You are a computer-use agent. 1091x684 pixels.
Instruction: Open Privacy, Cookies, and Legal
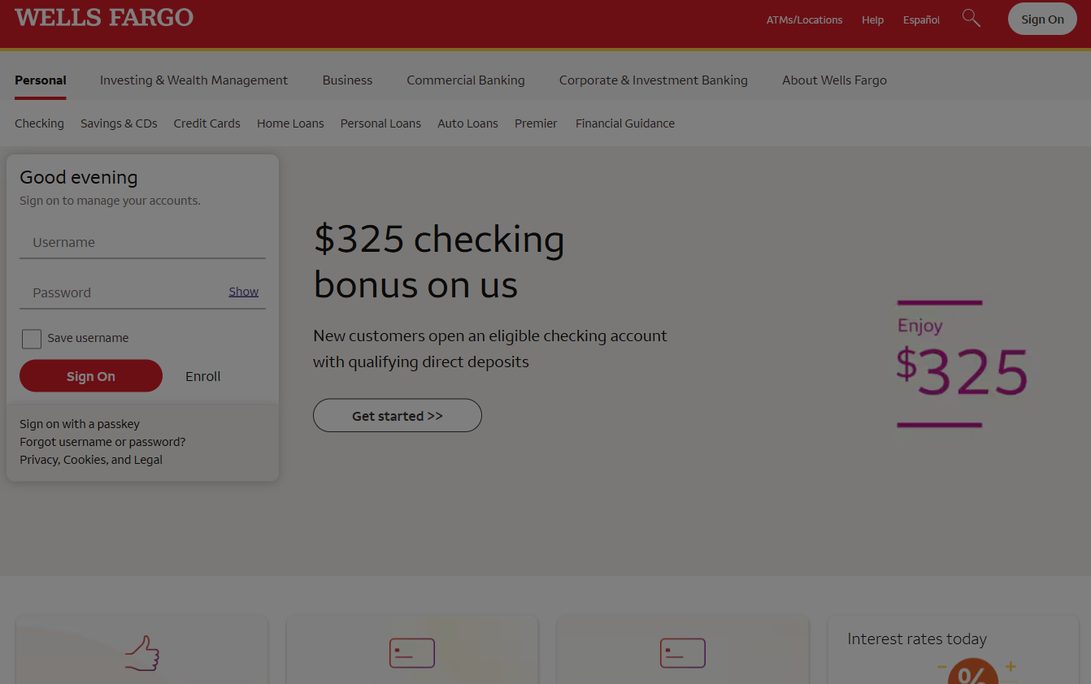coord(91,460)
